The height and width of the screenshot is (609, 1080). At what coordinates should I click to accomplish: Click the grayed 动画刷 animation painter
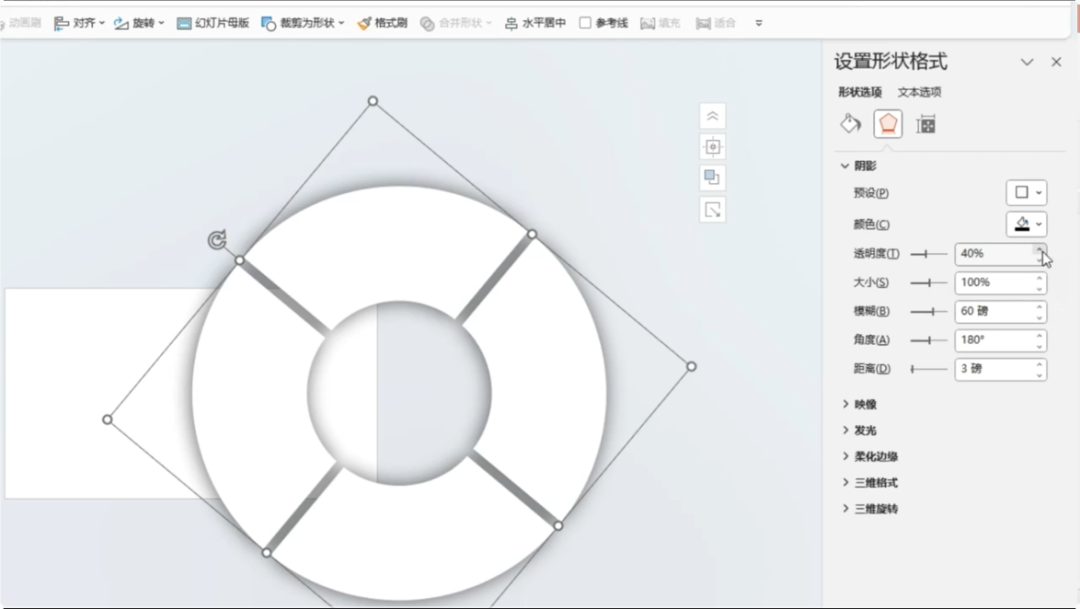pyautogui.click(x=21, y=23)
